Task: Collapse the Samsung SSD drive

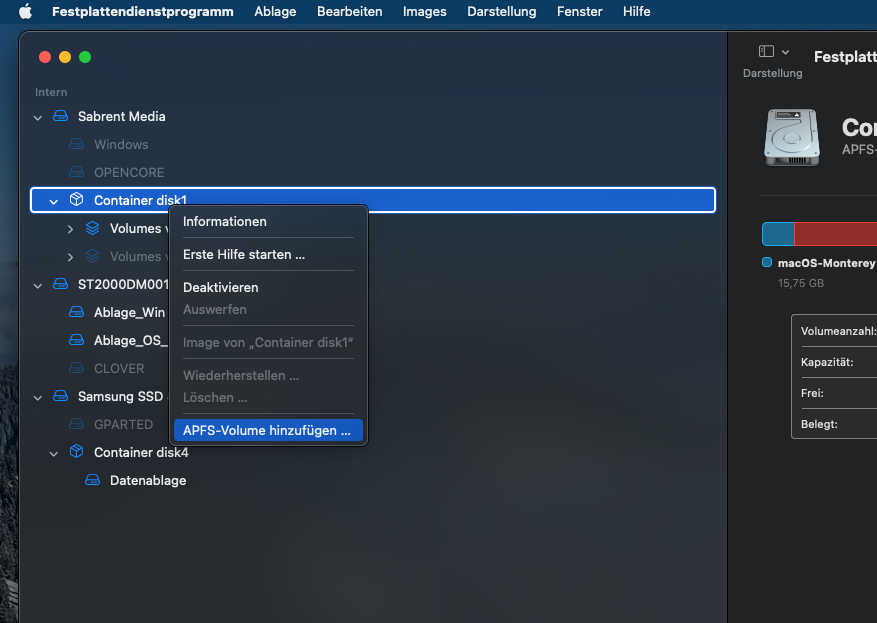Action: point(37,398)
